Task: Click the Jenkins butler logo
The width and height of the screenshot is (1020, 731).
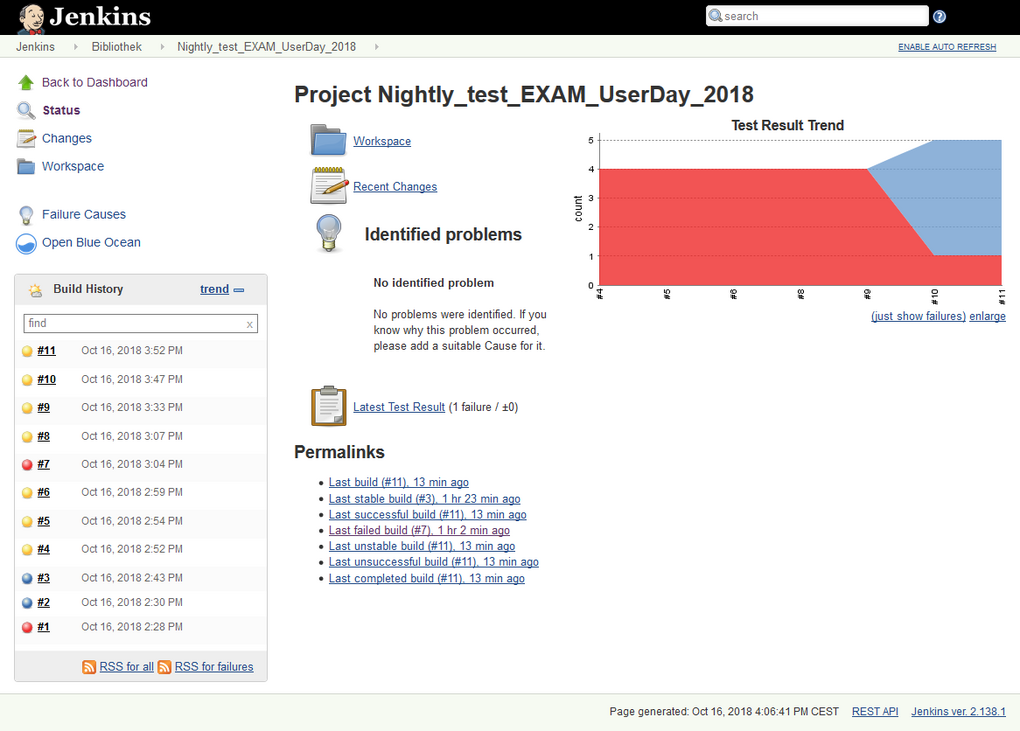Action: tap(31, 18)
